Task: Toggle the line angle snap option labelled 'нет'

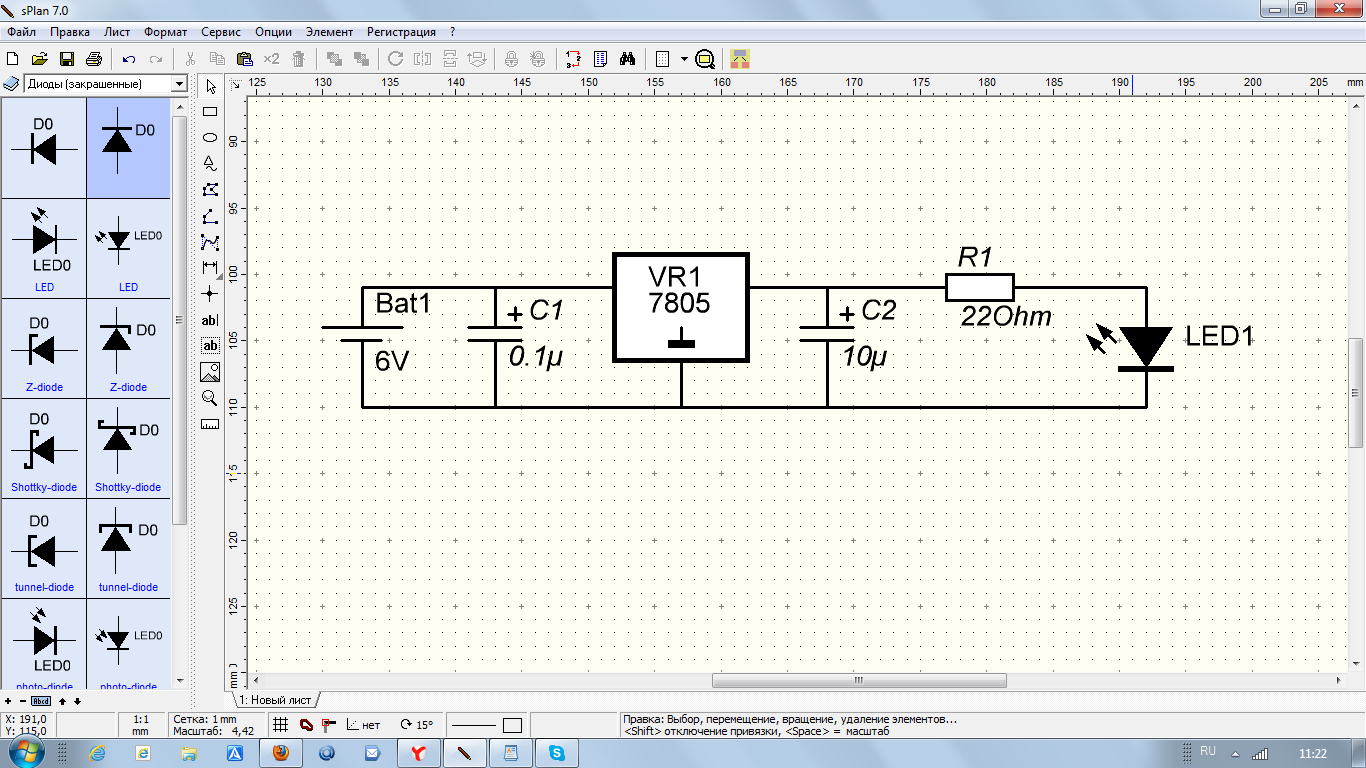Action: pos(364,724)
